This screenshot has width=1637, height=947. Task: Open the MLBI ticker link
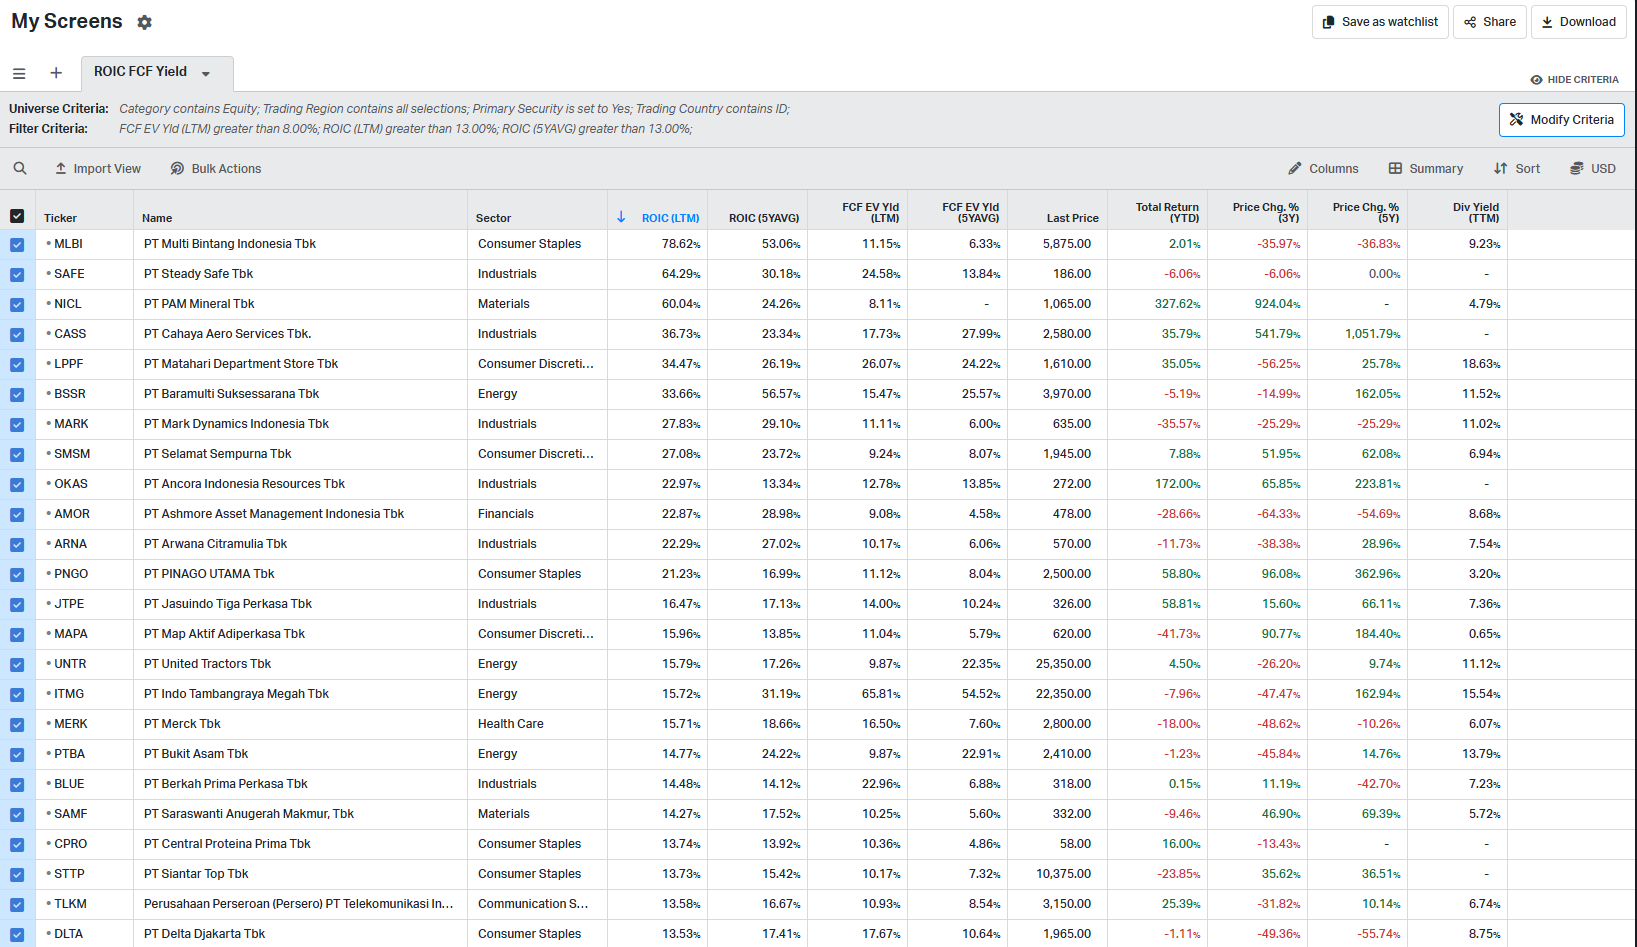(68, 244)
